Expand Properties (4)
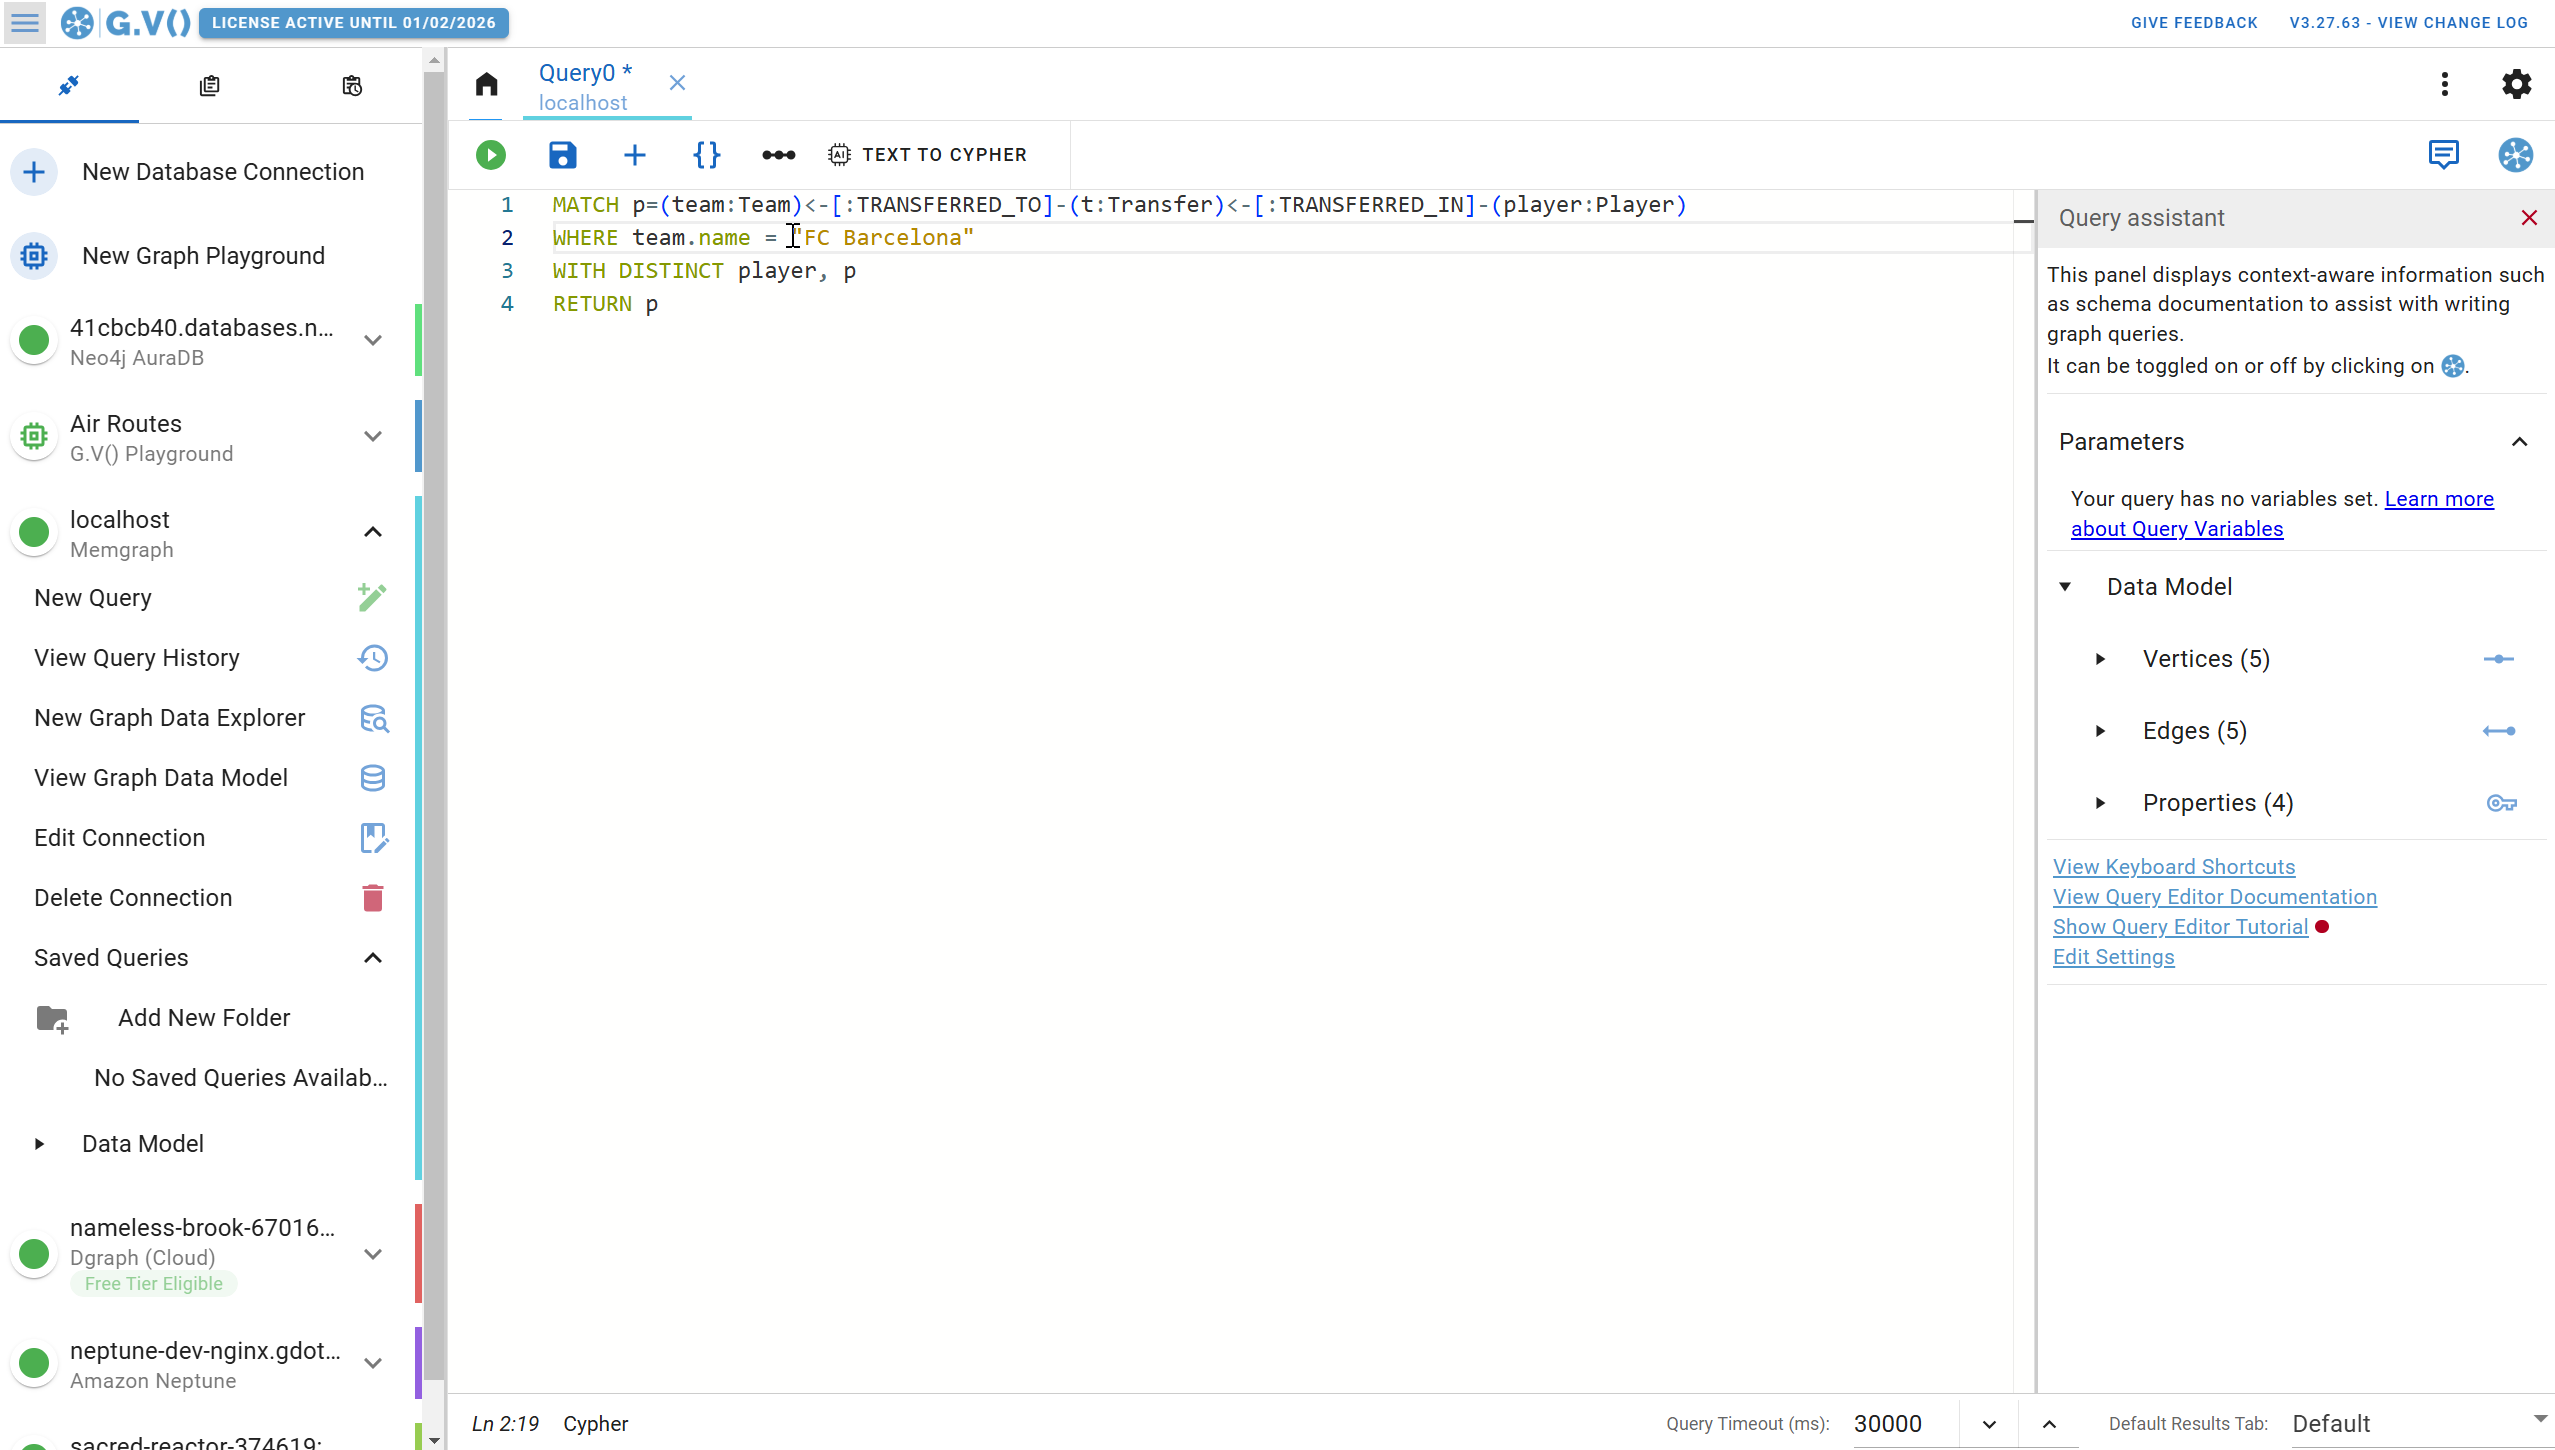 click(2100, 803)
